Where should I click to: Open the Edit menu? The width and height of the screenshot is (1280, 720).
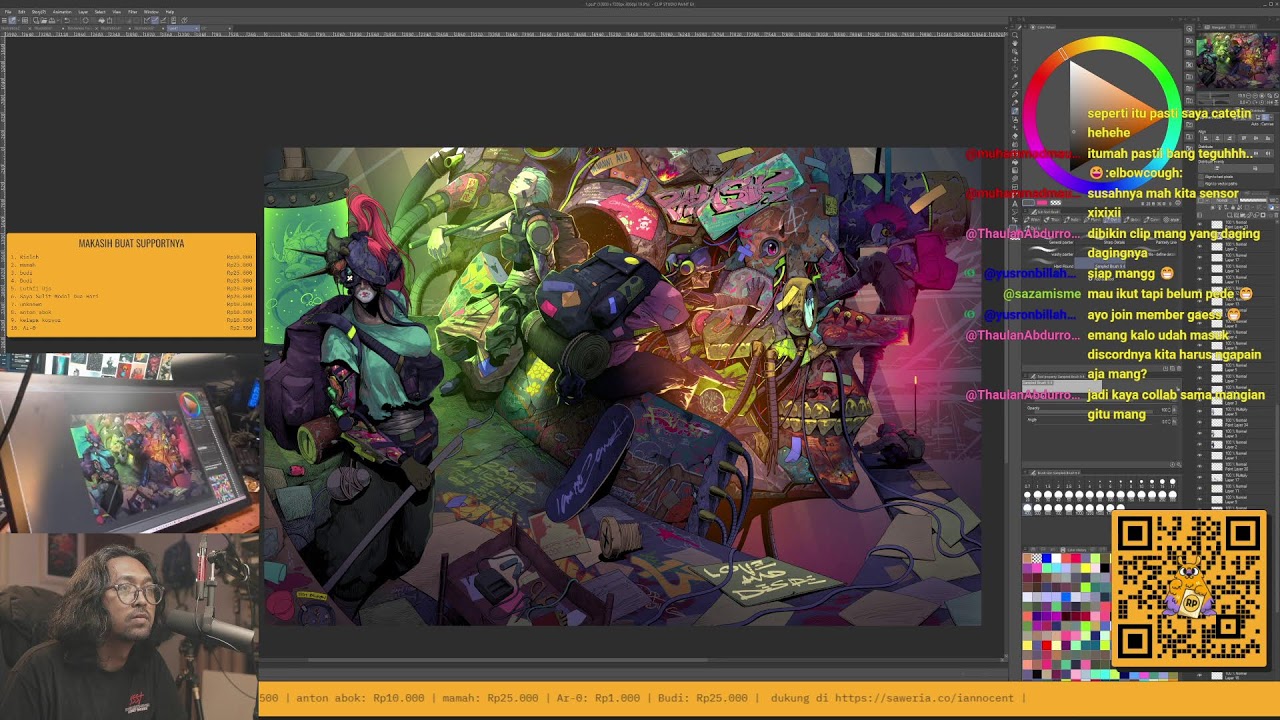pos(22,12)
